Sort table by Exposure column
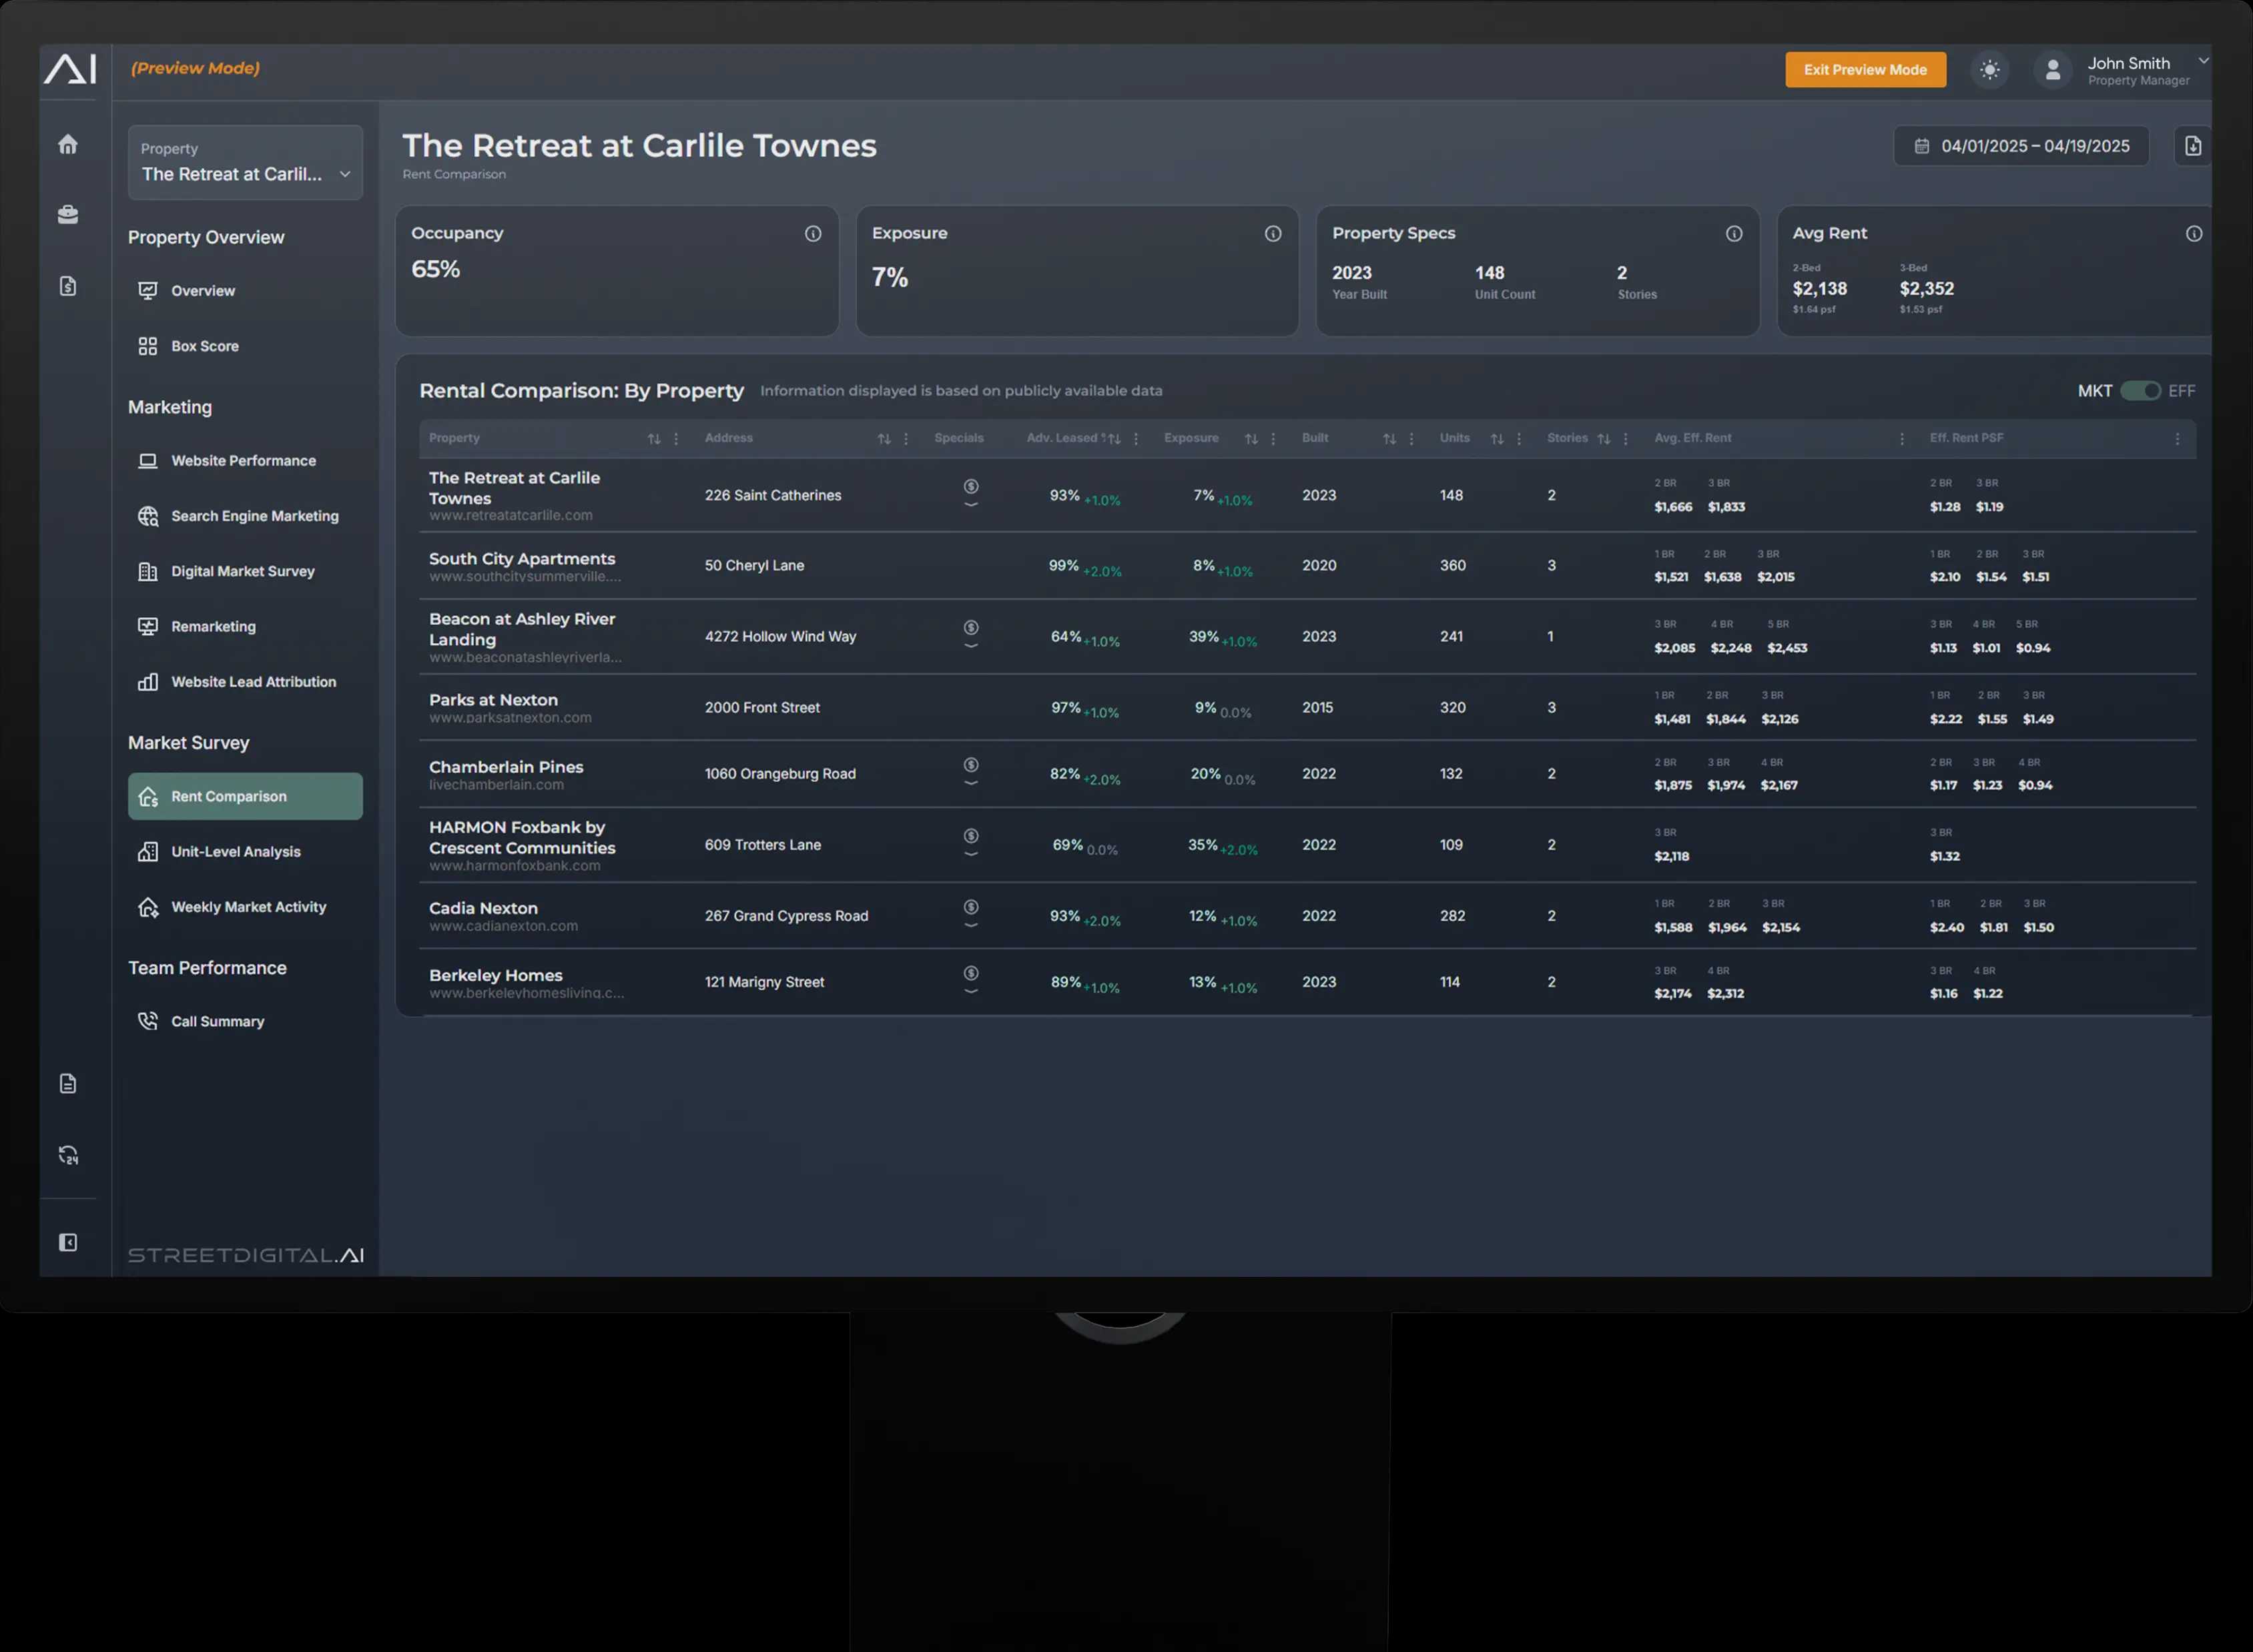 [1251, 439]
